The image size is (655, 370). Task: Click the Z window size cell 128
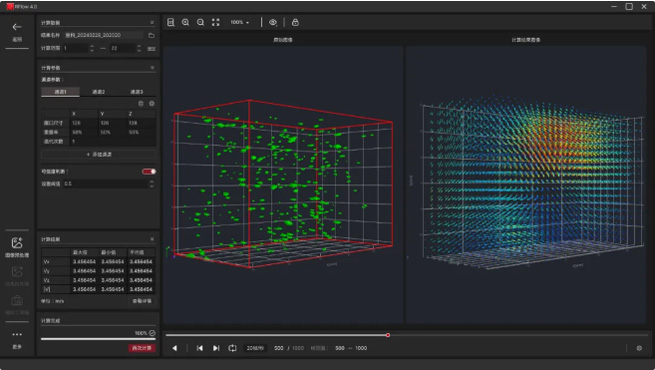[x=141, y=123]
